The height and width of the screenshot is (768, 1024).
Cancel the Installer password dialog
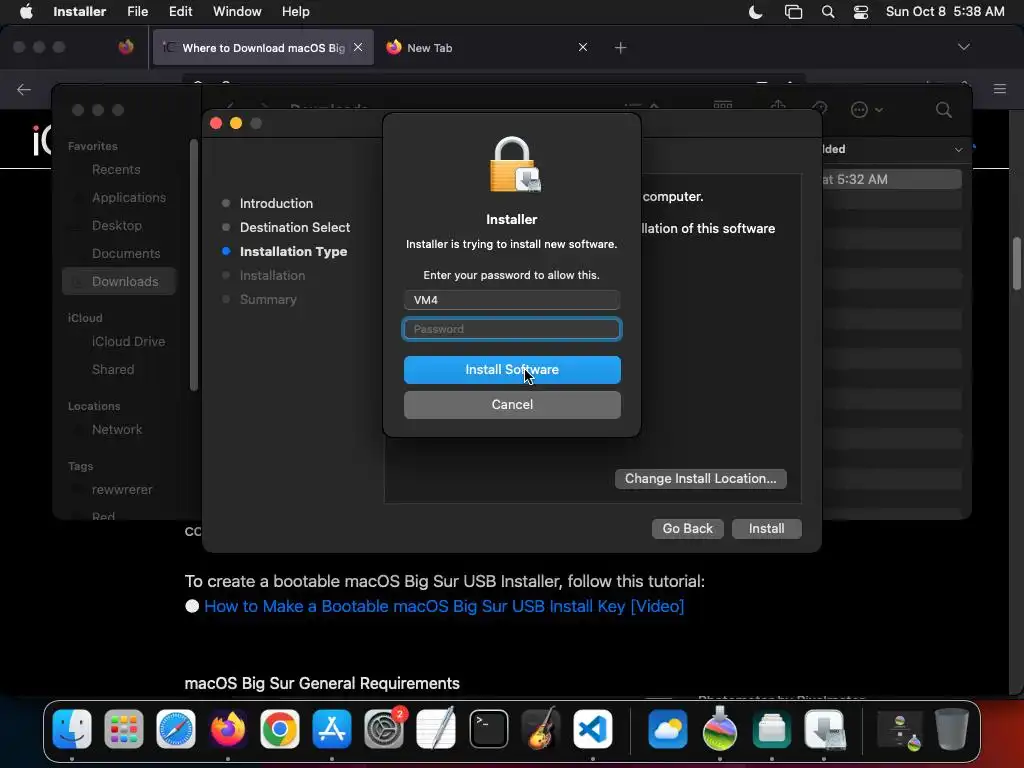(x=512, y=405)
